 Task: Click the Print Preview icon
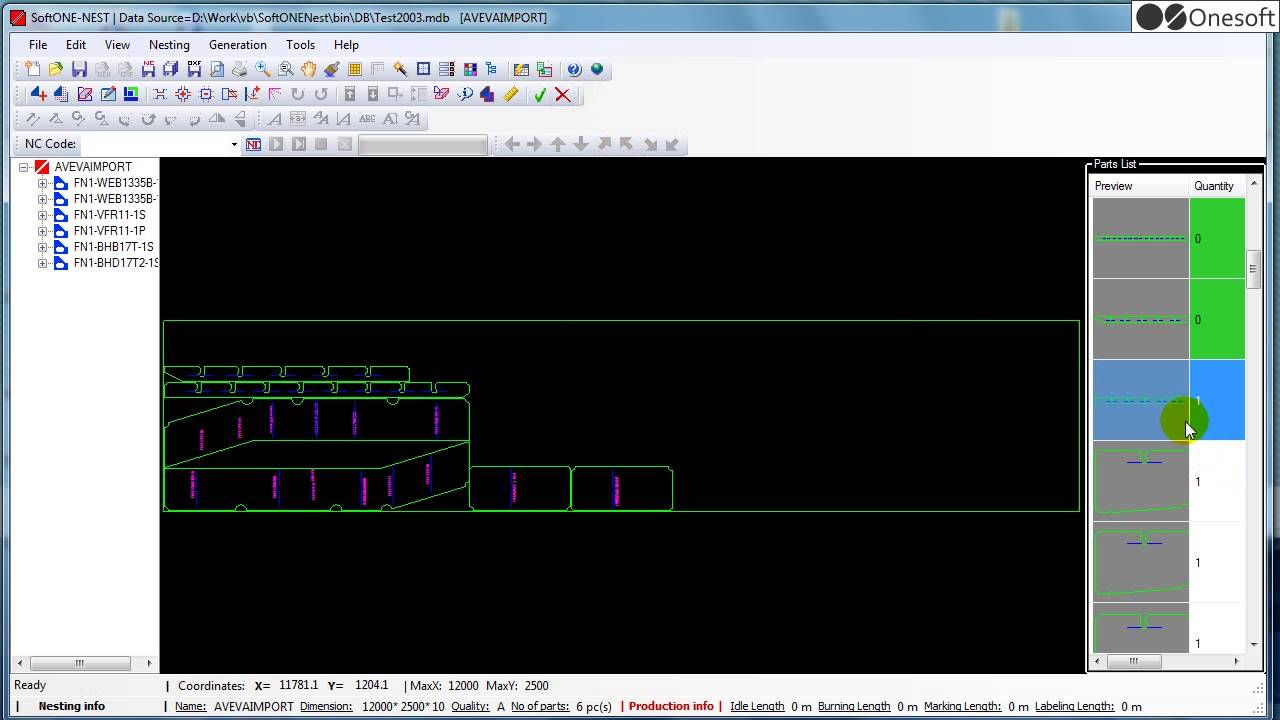tap(217, 69)
